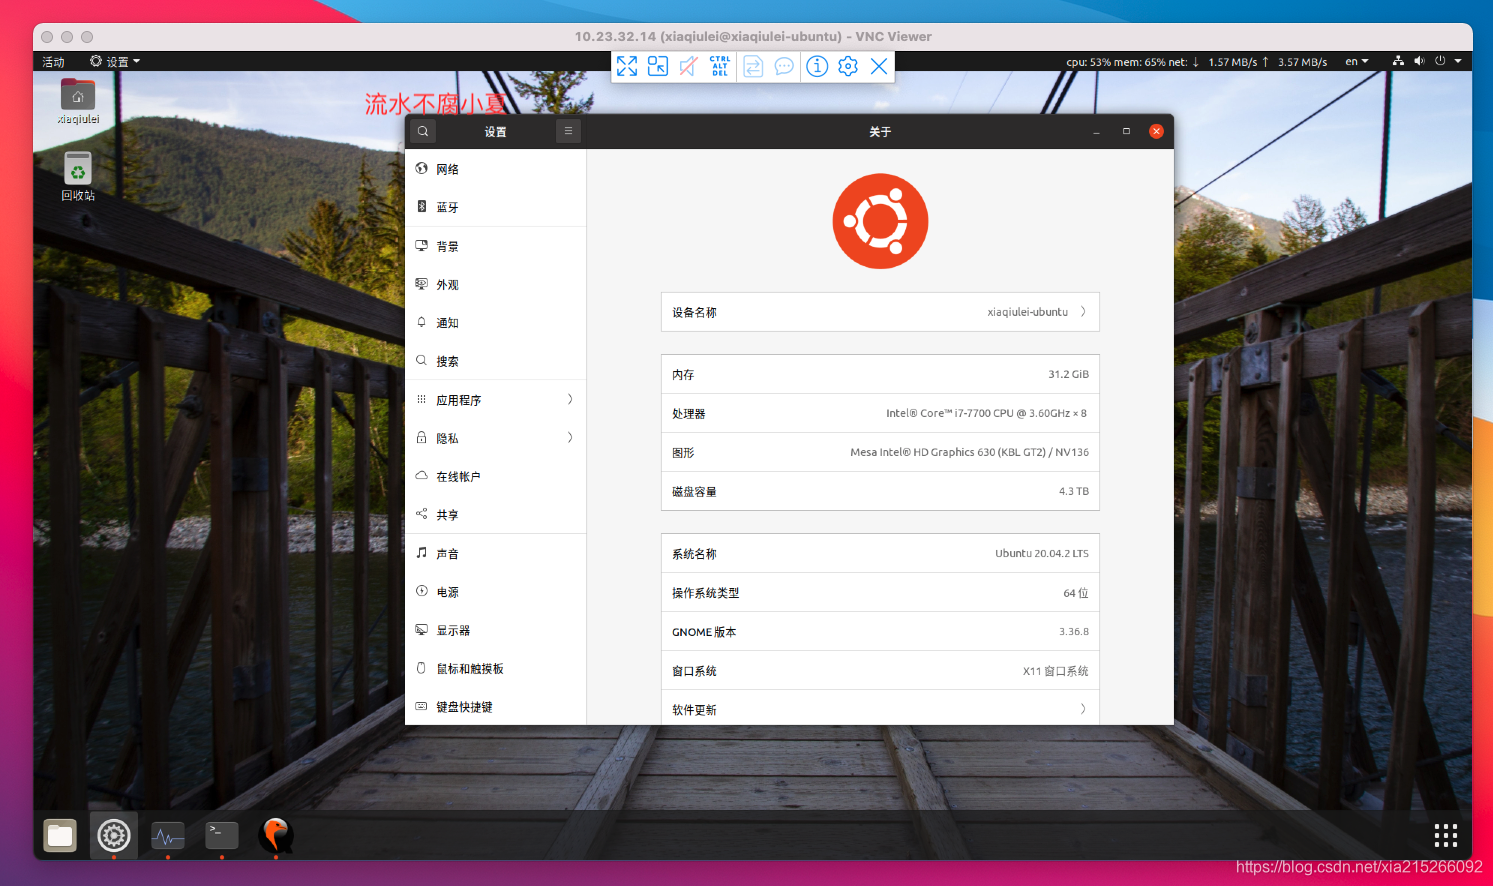This screenshot has width=1493, height=886.
Task: Click GNOME 版本 3.36.8 value
Action: click(1074, 632)
